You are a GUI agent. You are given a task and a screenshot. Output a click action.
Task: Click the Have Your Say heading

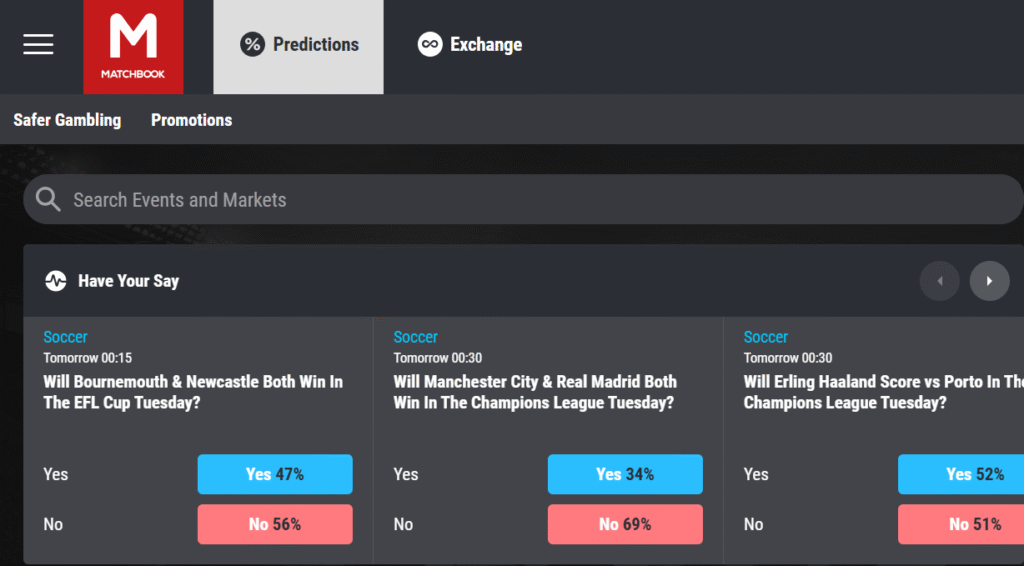[x=129, y=281]
